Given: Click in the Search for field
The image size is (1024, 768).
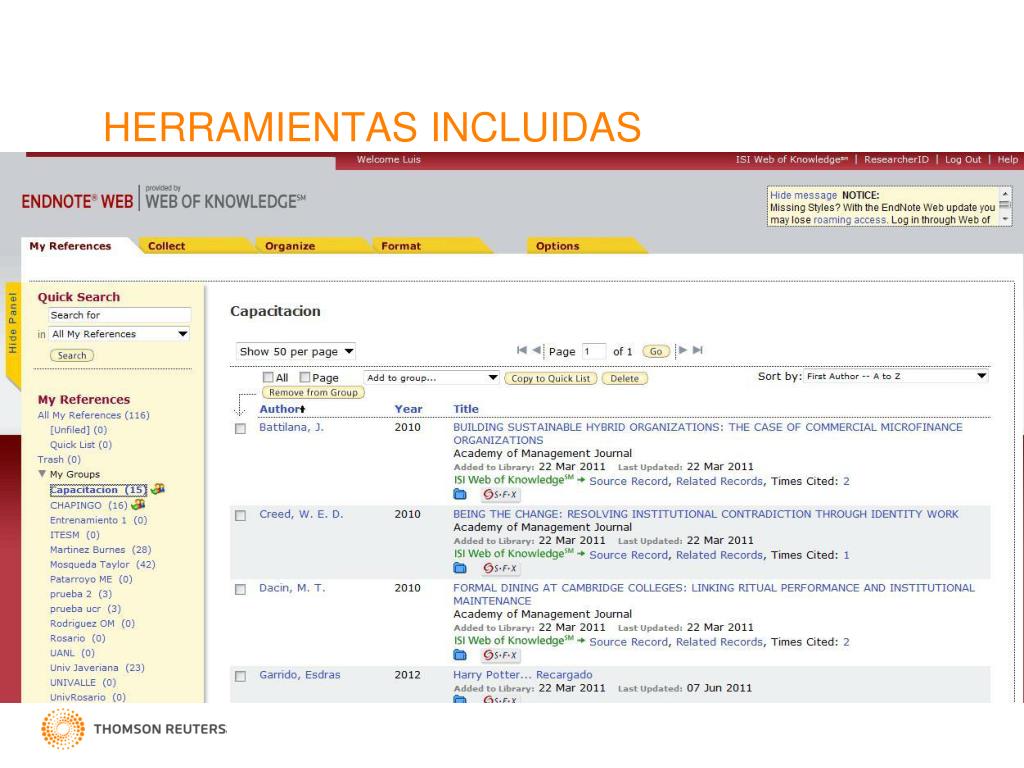Looking at the screenshot, I should (120, 315).
